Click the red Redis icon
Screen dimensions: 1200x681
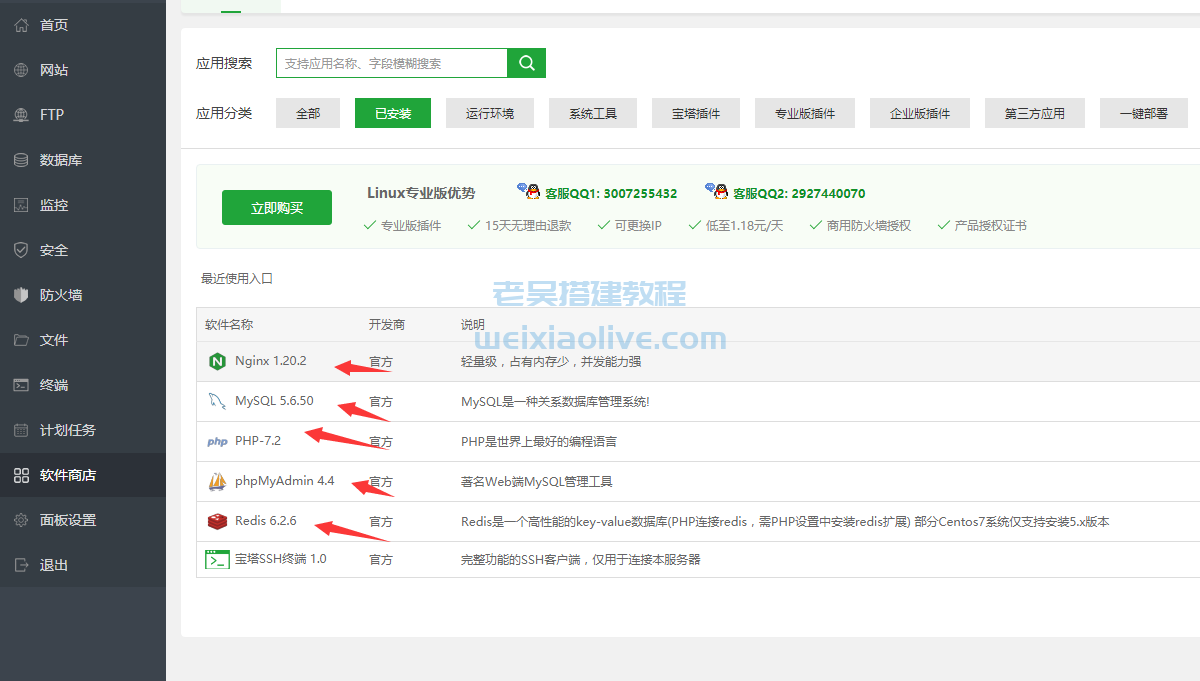point(217,521)
